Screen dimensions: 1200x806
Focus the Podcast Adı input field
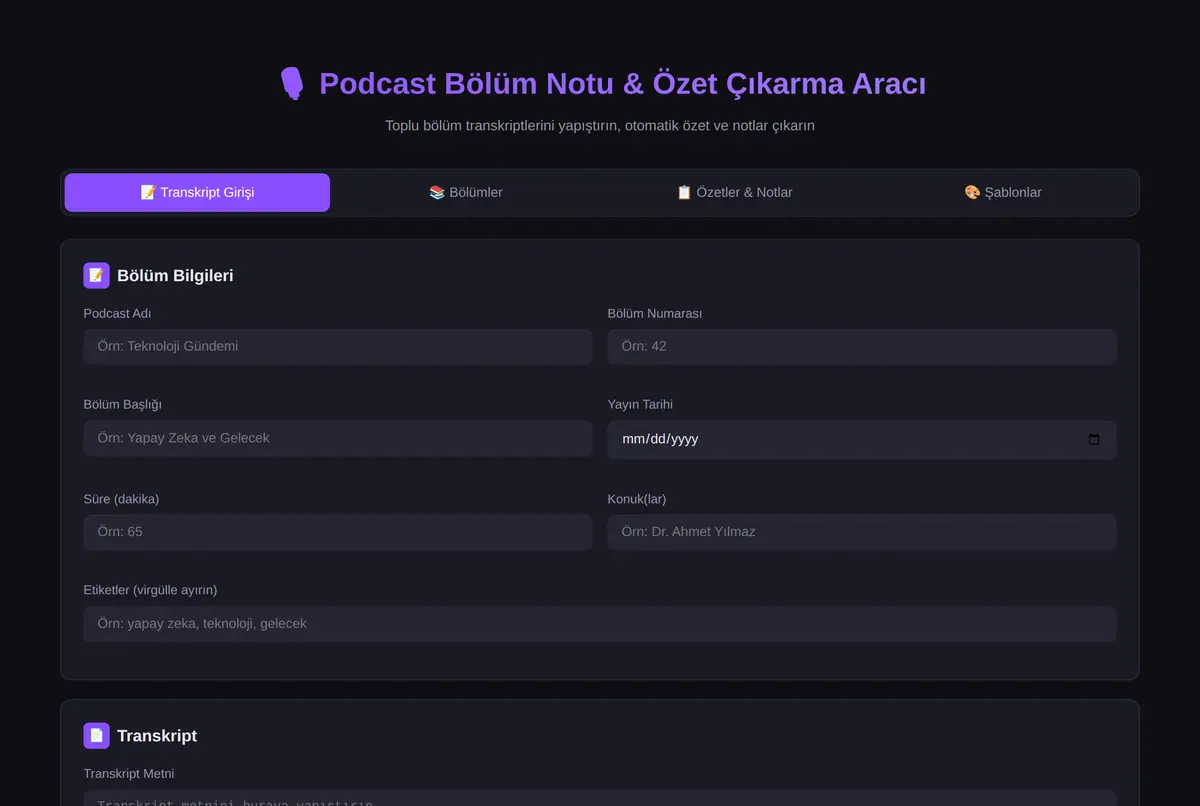click(338, 346)
